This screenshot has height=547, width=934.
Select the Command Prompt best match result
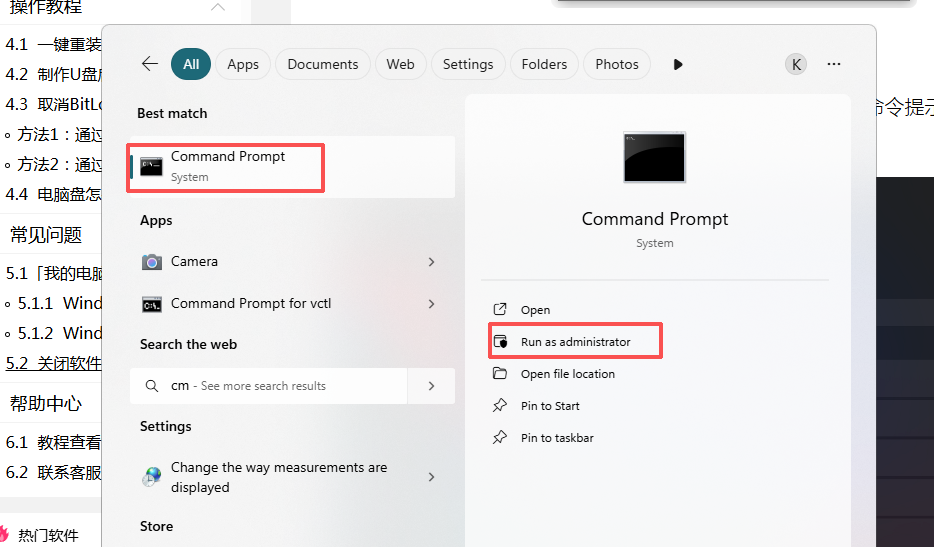pos(228,166)
